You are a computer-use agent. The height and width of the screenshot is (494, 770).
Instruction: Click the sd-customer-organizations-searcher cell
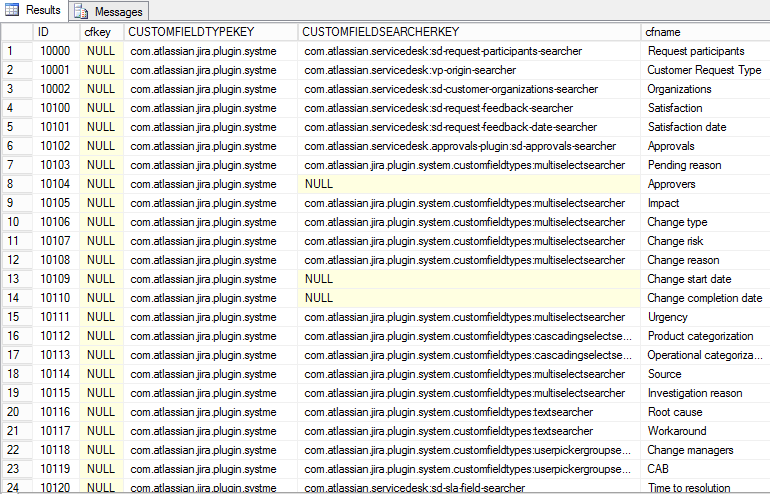point(469,89)
